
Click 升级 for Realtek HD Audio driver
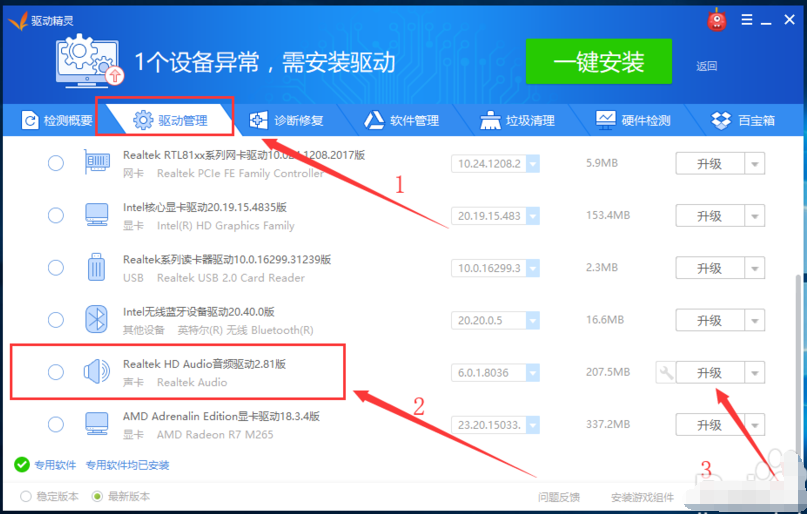[x=709, y=373]
